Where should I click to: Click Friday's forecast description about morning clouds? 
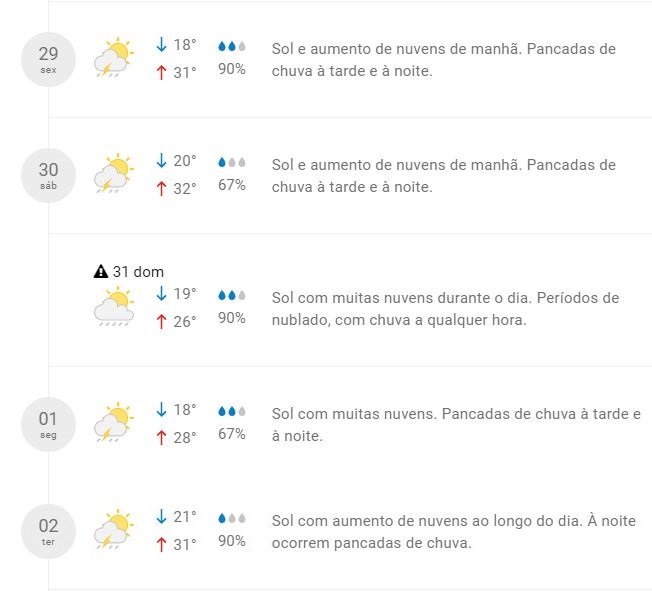(x=443, y=59)
